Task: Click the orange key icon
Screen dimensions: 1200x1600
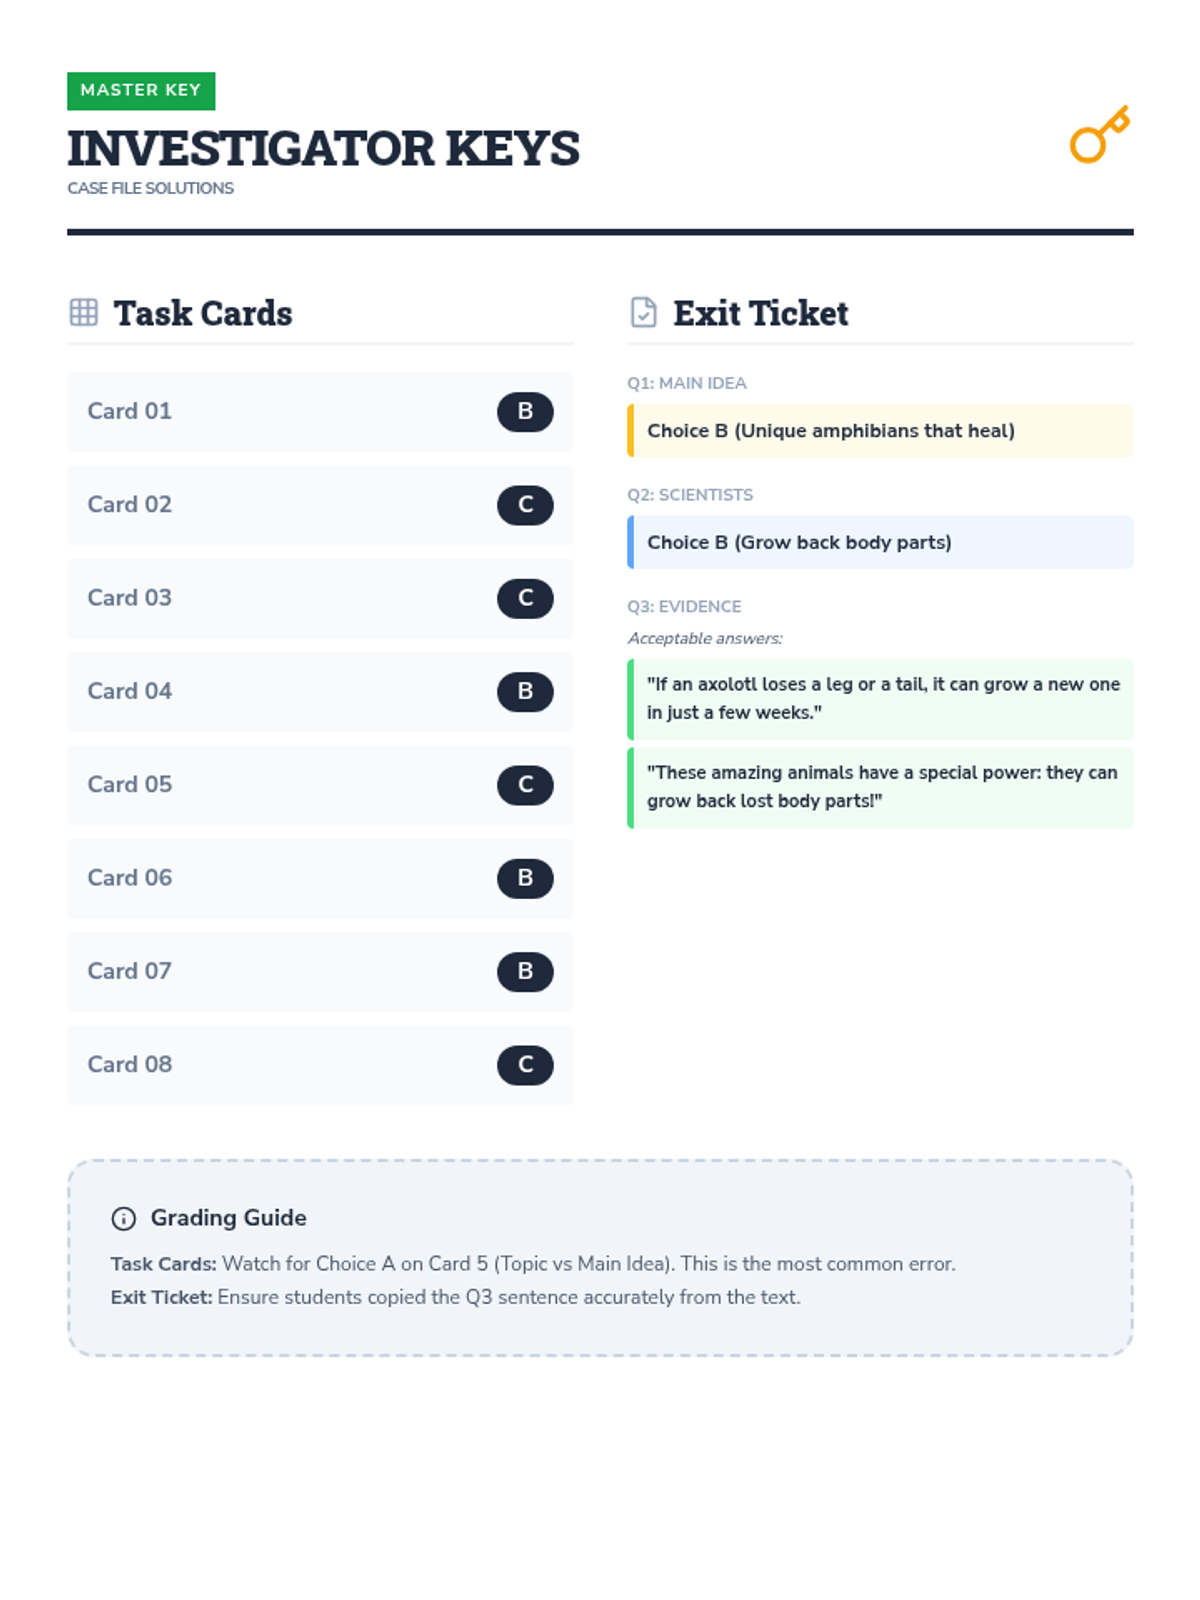Action: 1099,135
